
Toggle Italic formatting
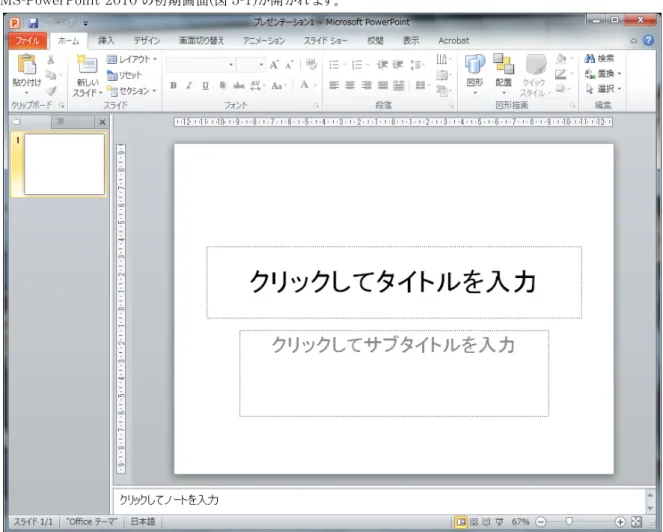(x=189, y=85)
